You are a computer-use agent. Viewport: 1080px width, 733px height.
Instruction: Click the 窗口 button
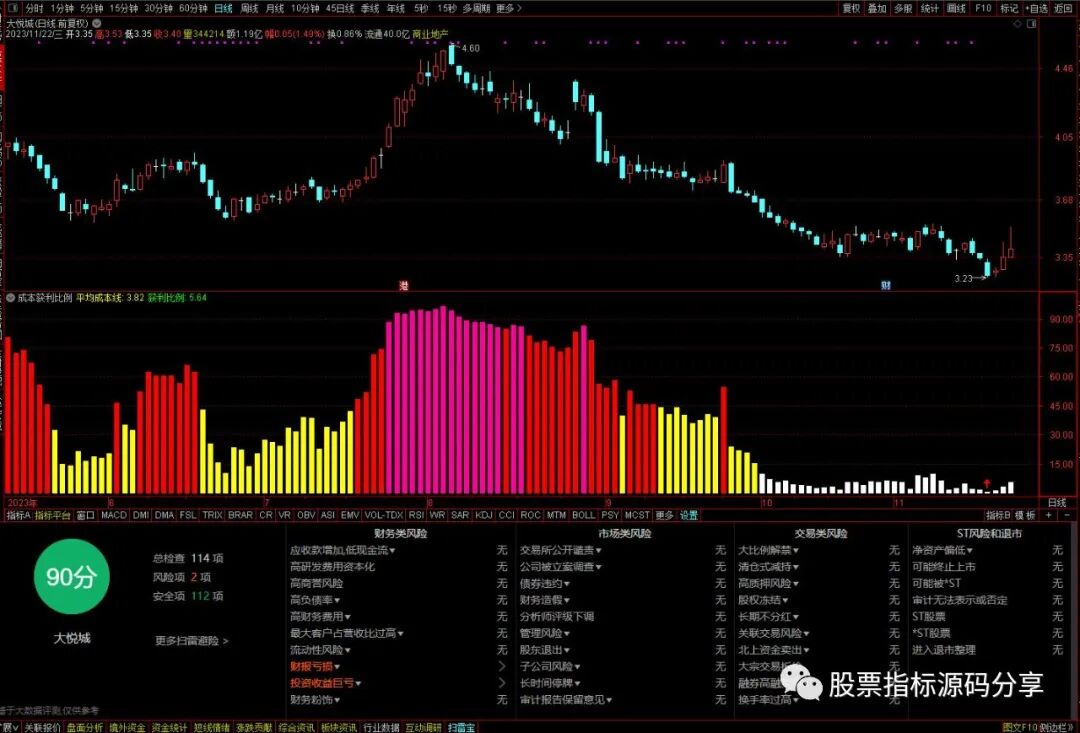(x=85, y=515)
